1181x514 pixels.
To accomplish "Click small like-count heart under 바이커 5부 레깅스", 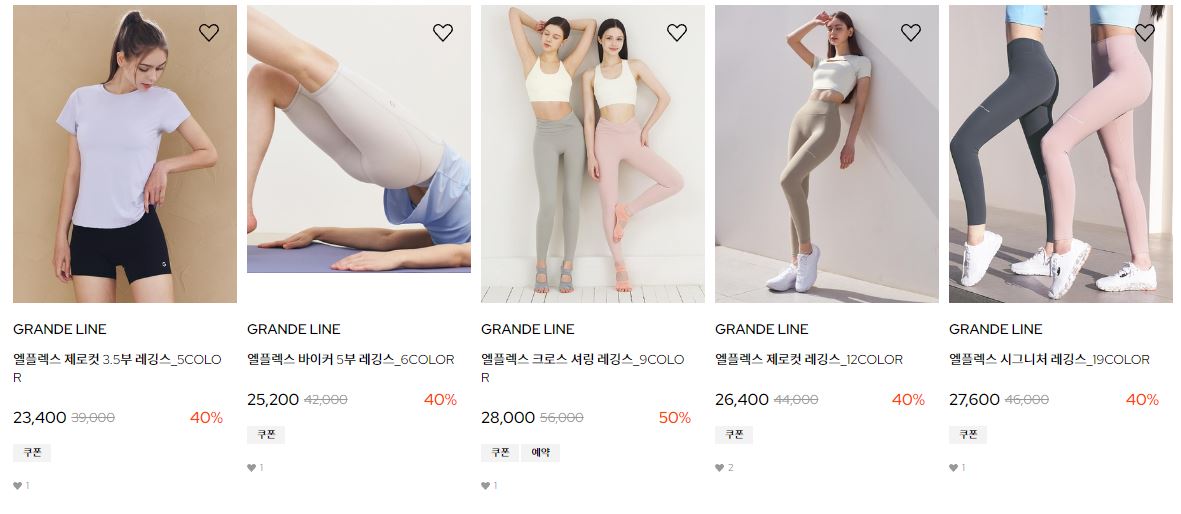I will [252, 467].
